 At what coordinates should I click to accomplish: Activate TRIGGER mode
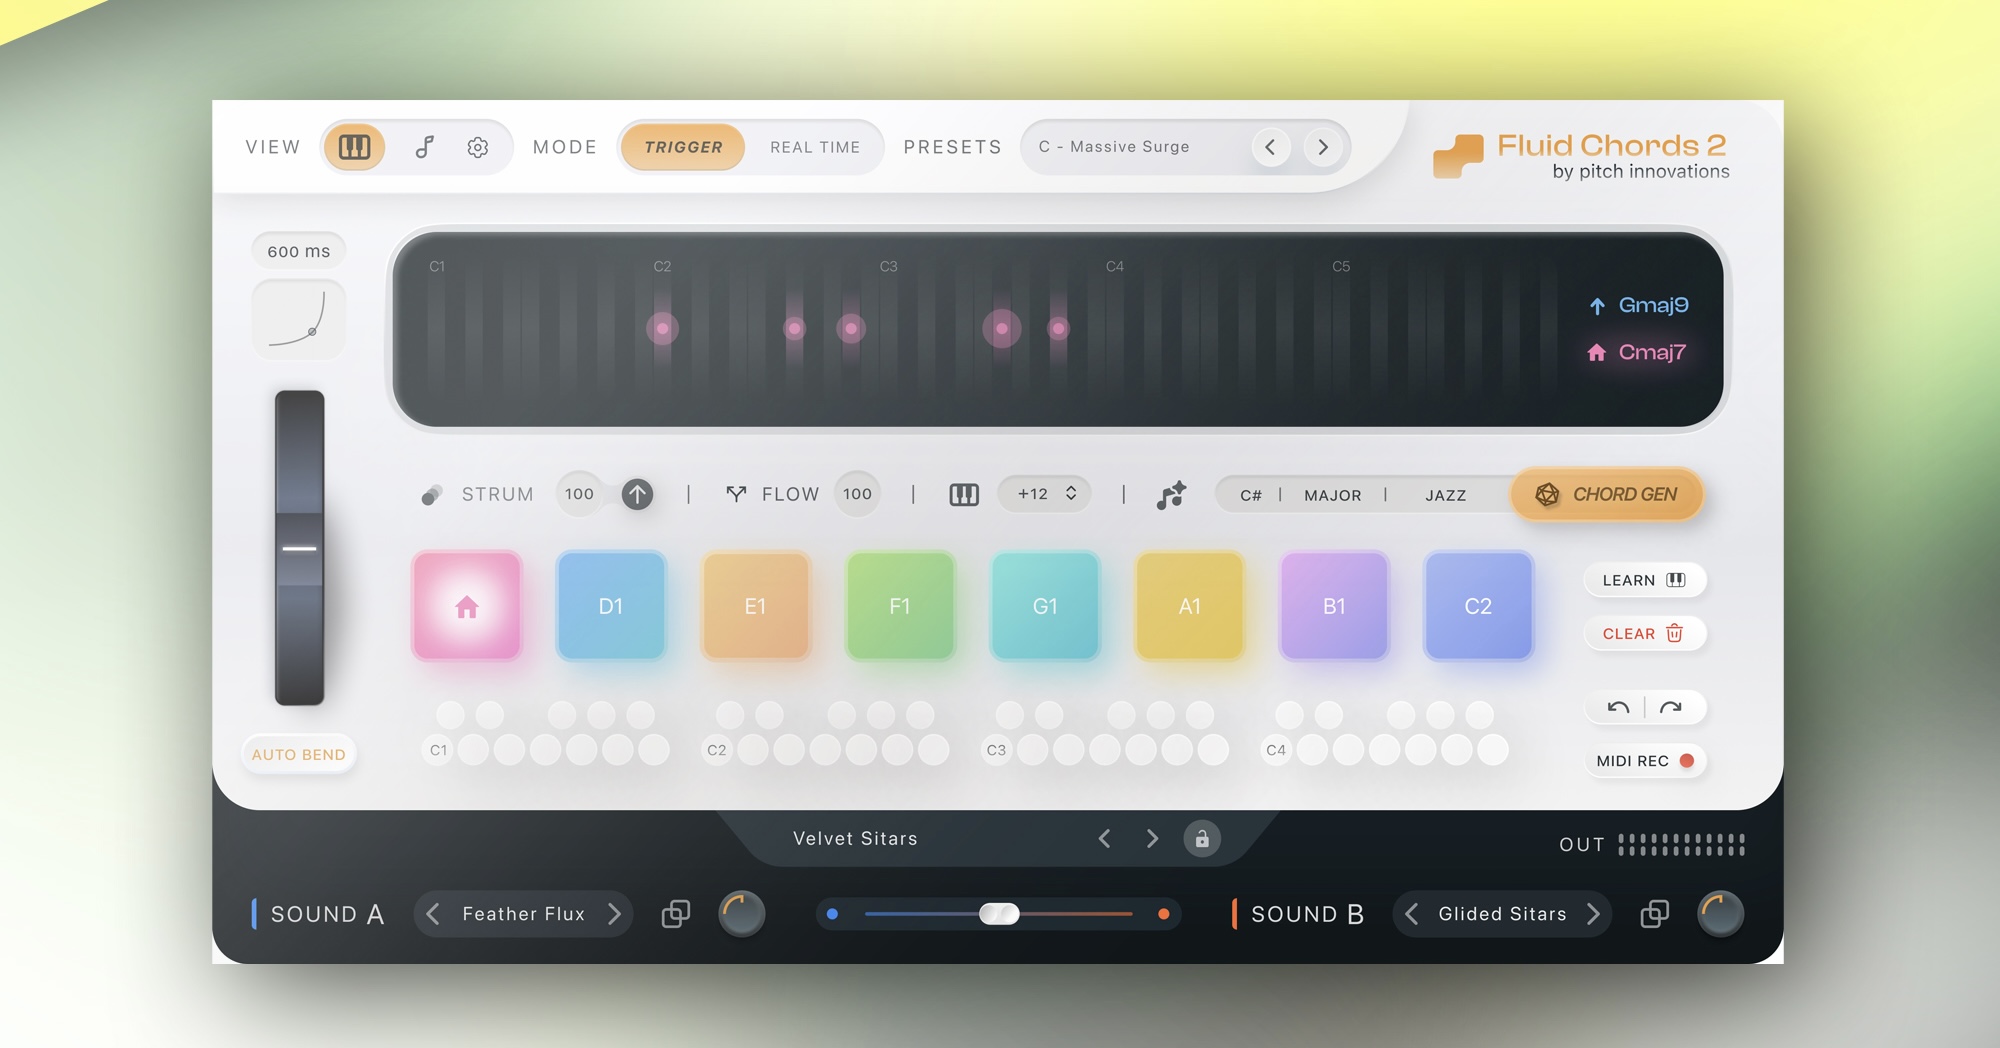[683, 147]
